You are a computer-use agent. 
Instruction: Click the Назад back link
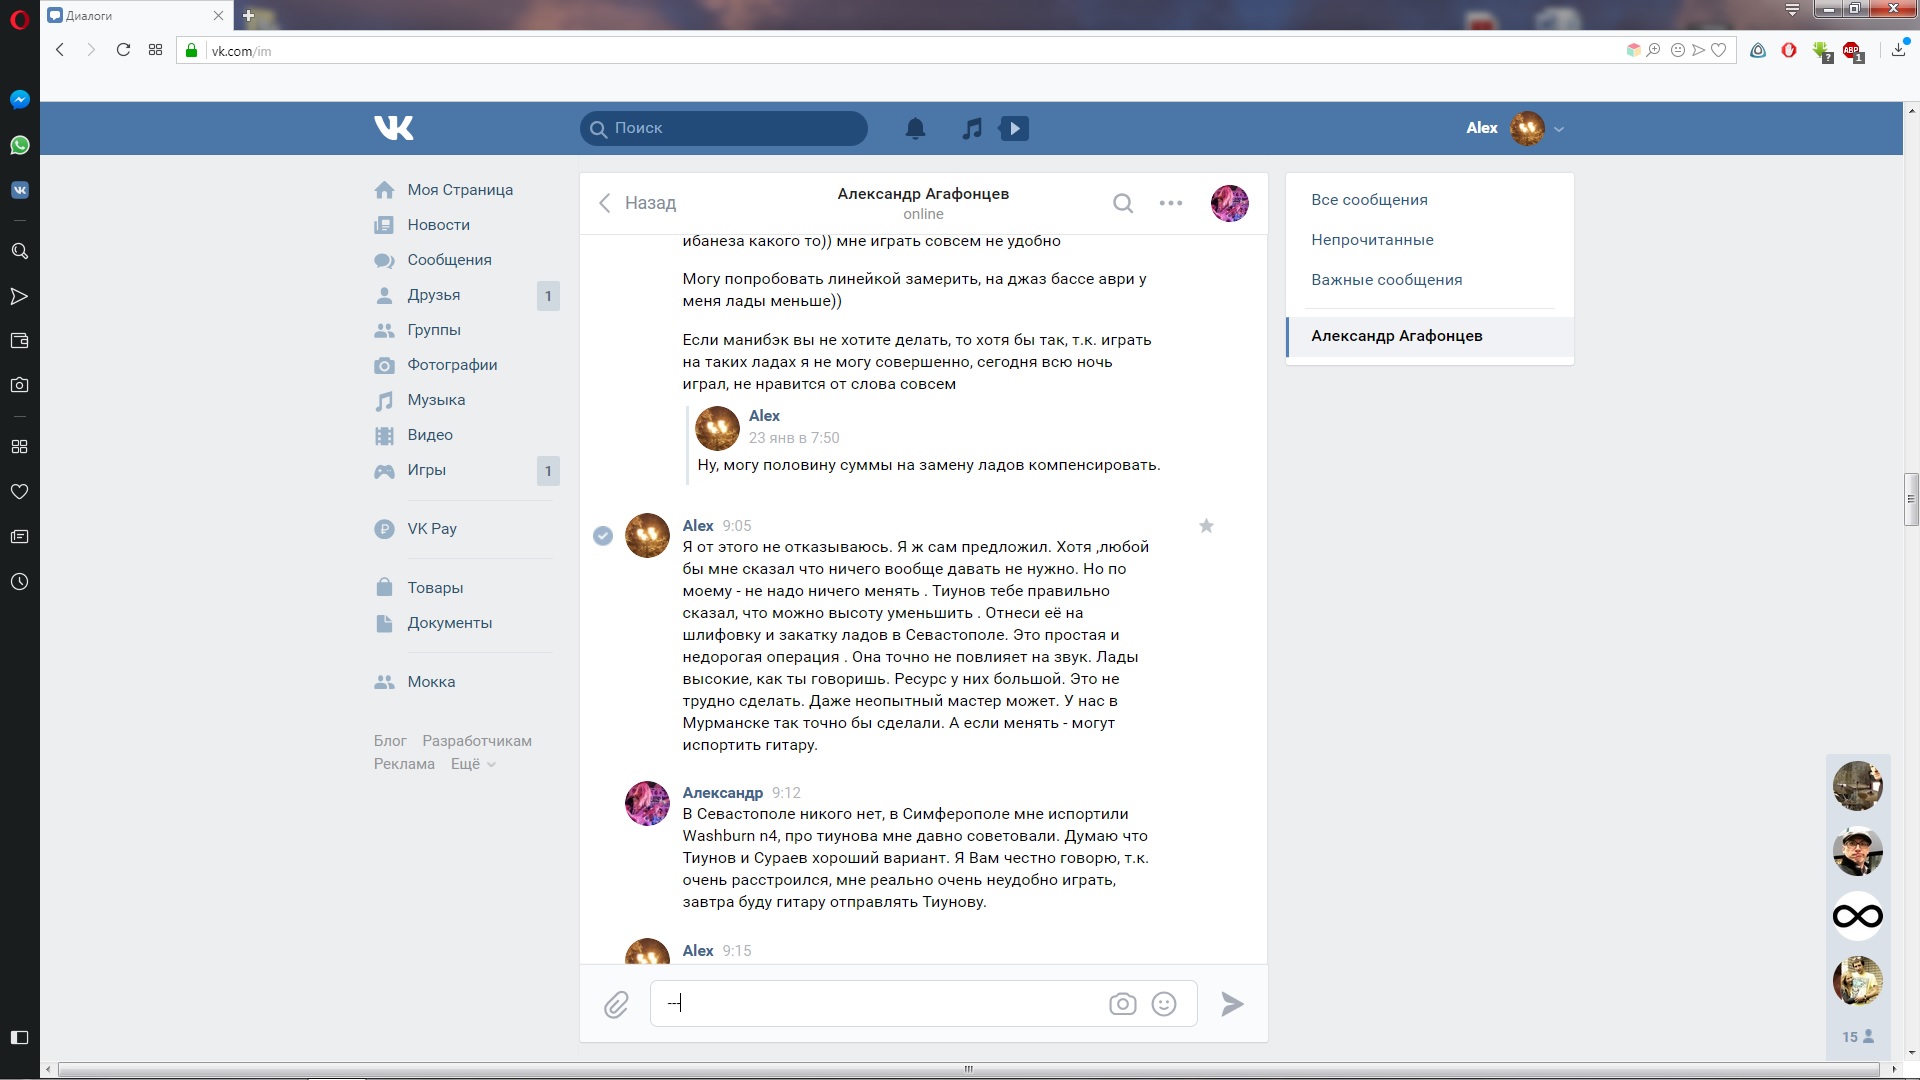click(x=638, y=203)
